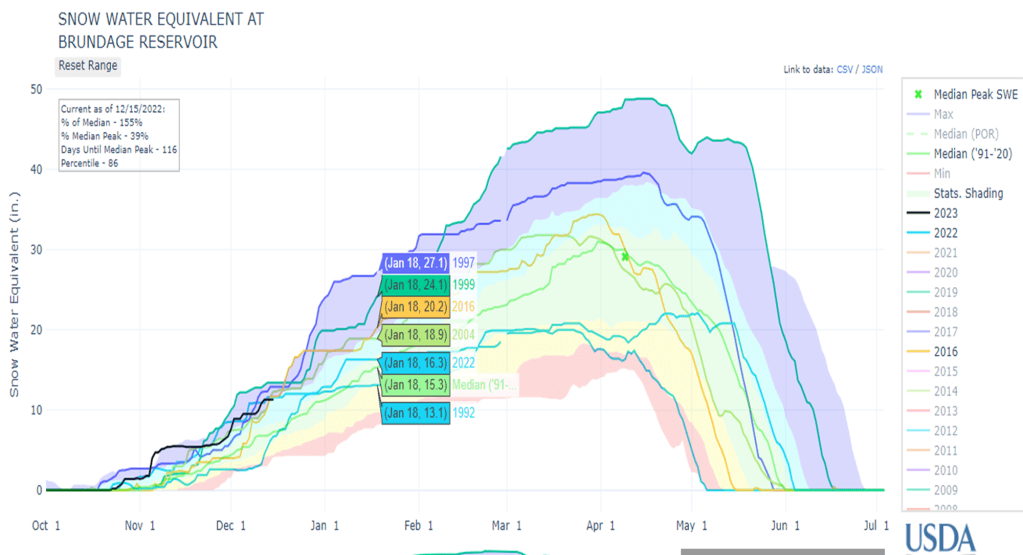Open the JSON data link
The height and width of the screenshot is (555, 1023).
pos(873,70)
